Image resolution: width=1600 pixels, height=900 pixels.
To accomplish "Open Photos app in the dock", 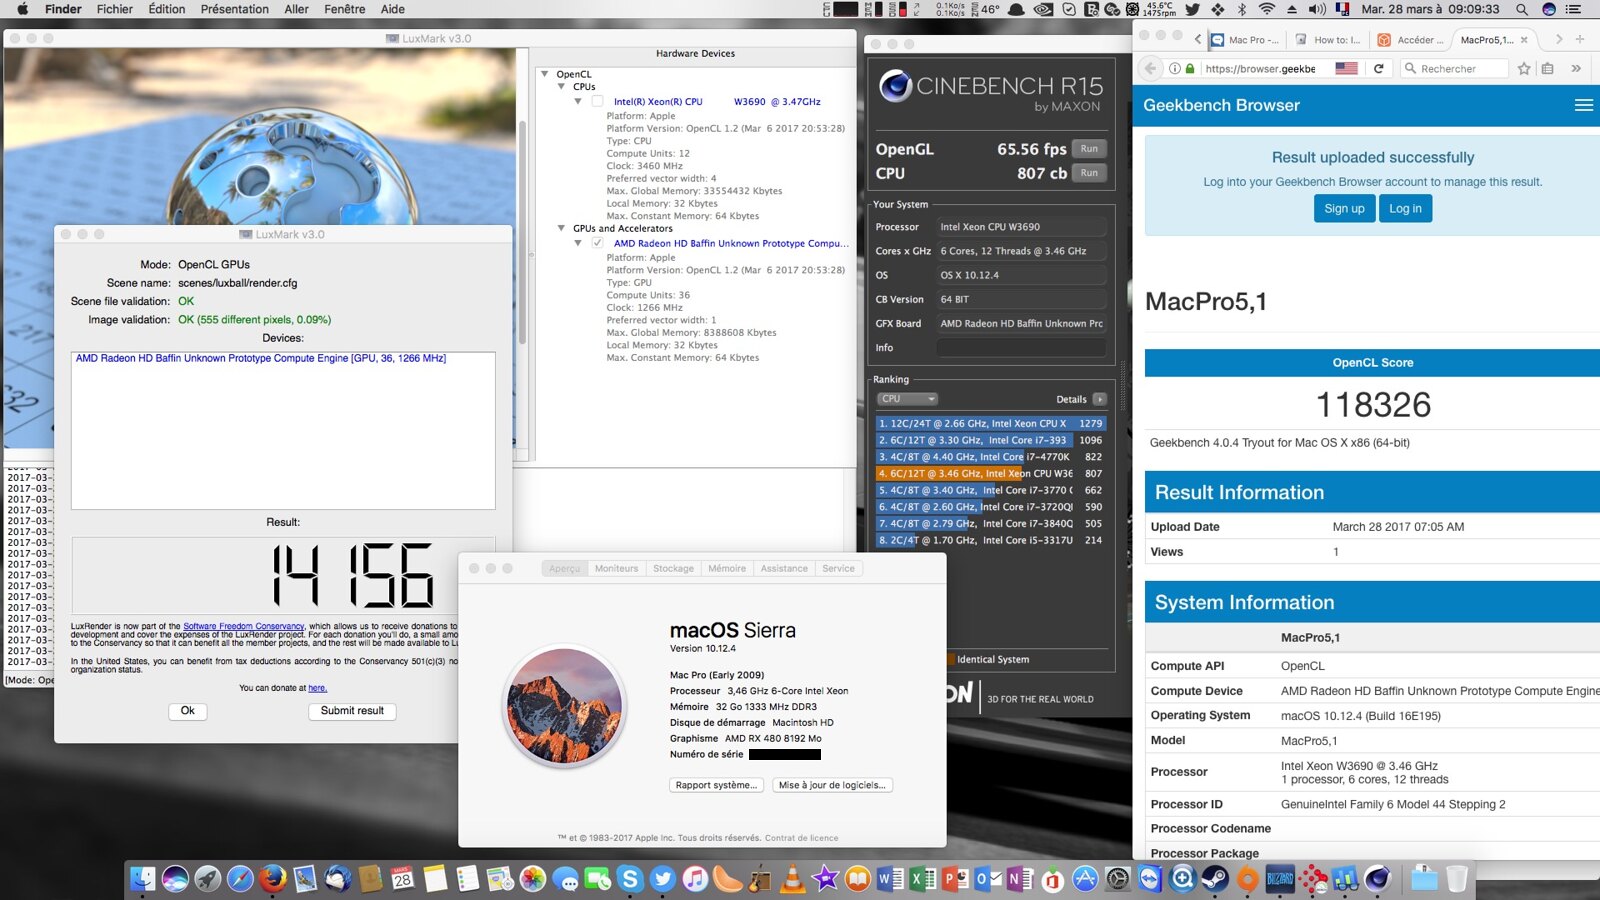I will pyautogui.click(x=533, y=879).
